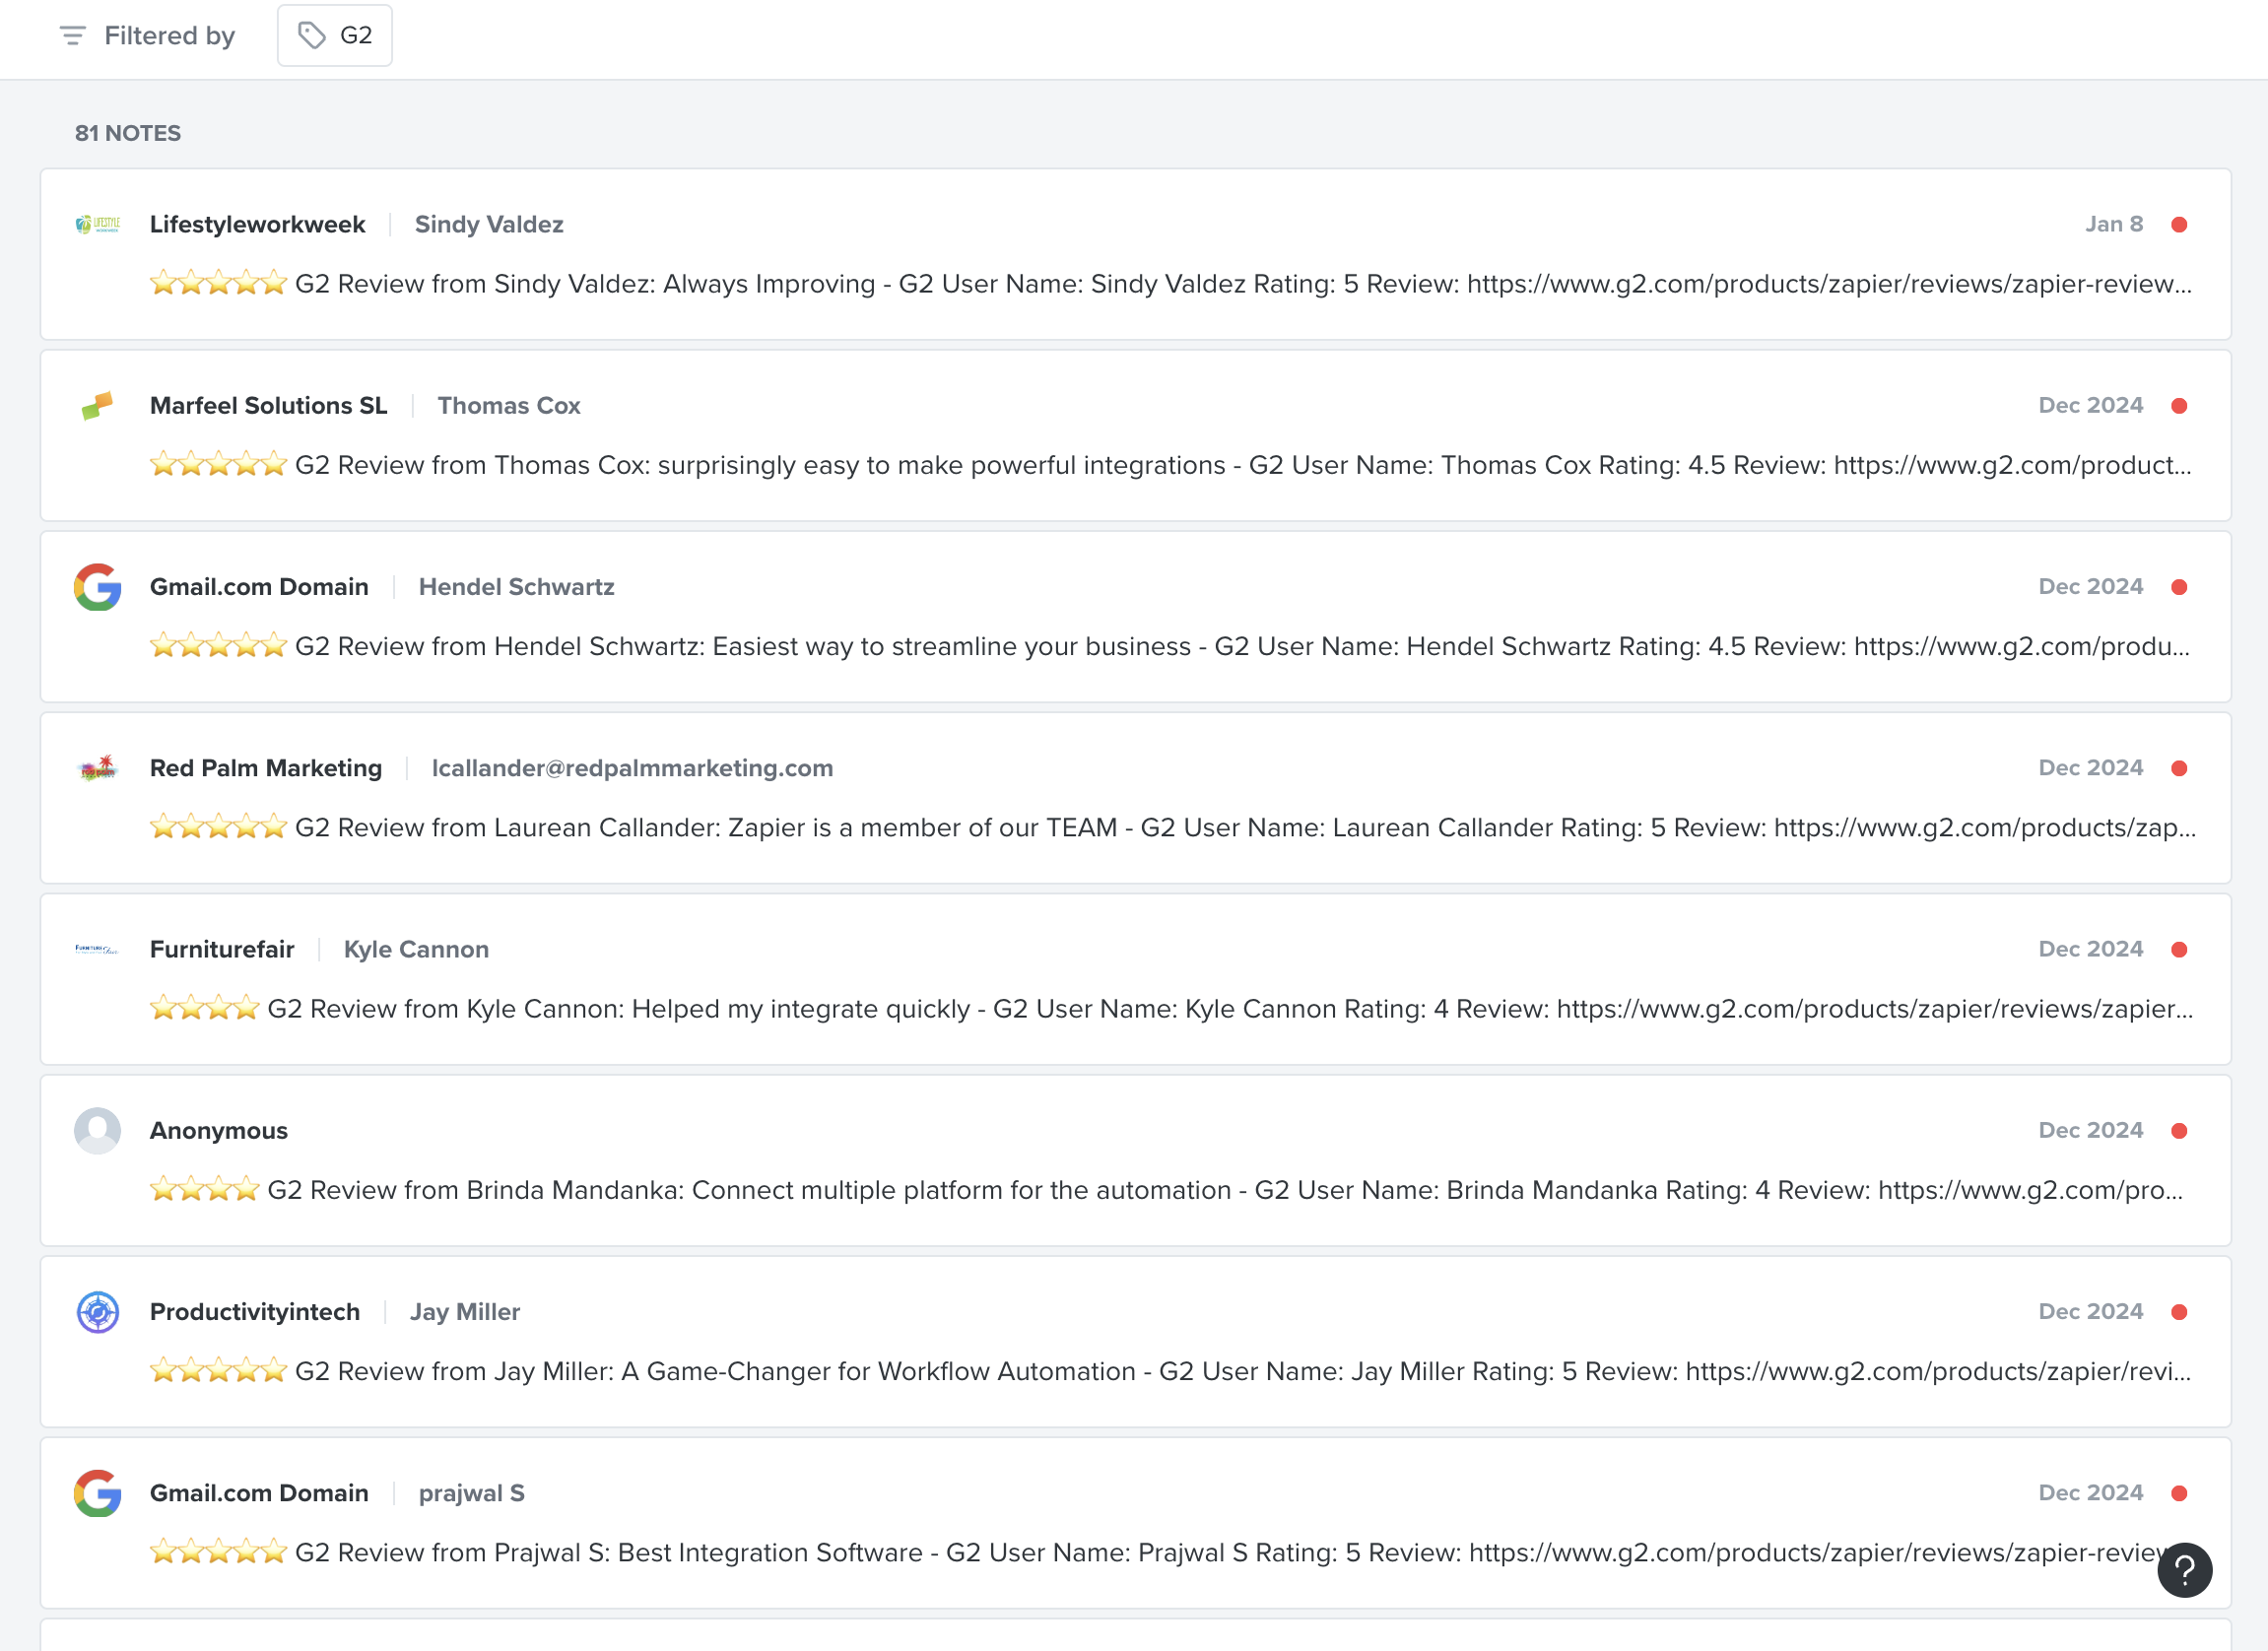Click the G2 tag filter chip

click(335, 36)
